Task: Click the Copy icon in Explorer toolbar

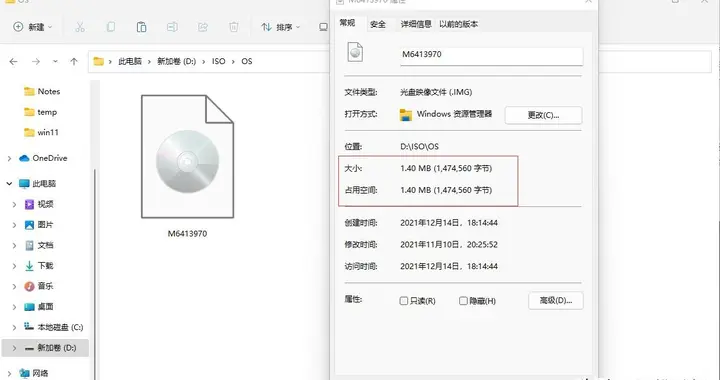Action: pyautogui.click(x=111, y=27)
